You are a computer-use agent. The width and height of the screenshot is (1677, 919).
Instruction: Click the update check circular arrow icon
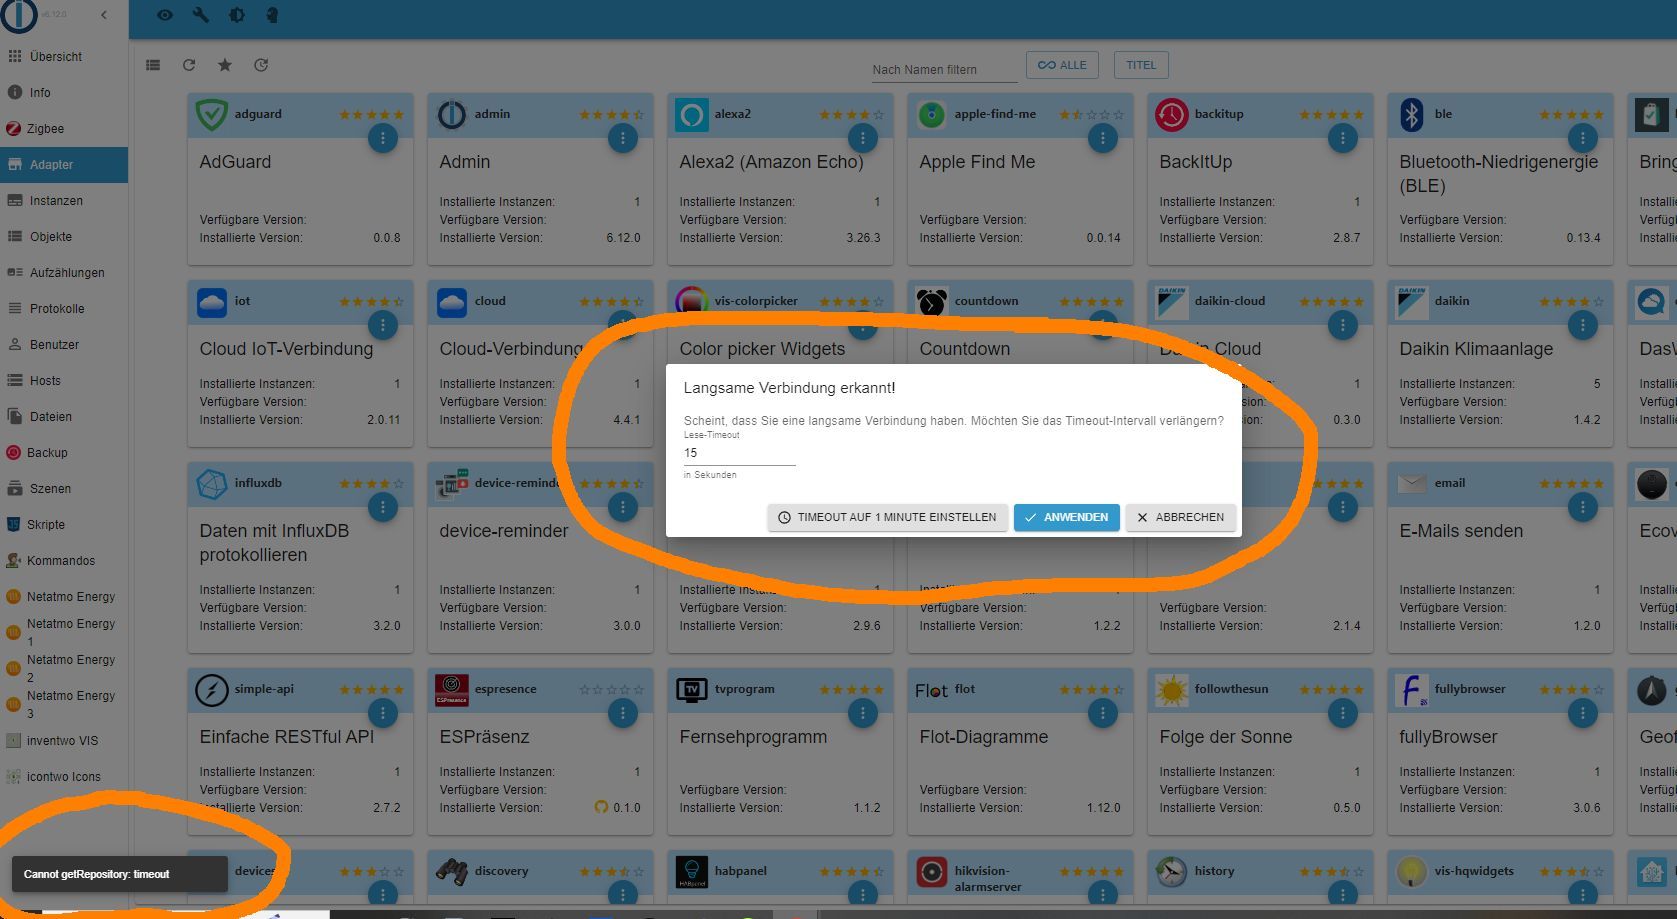(261, 65)
